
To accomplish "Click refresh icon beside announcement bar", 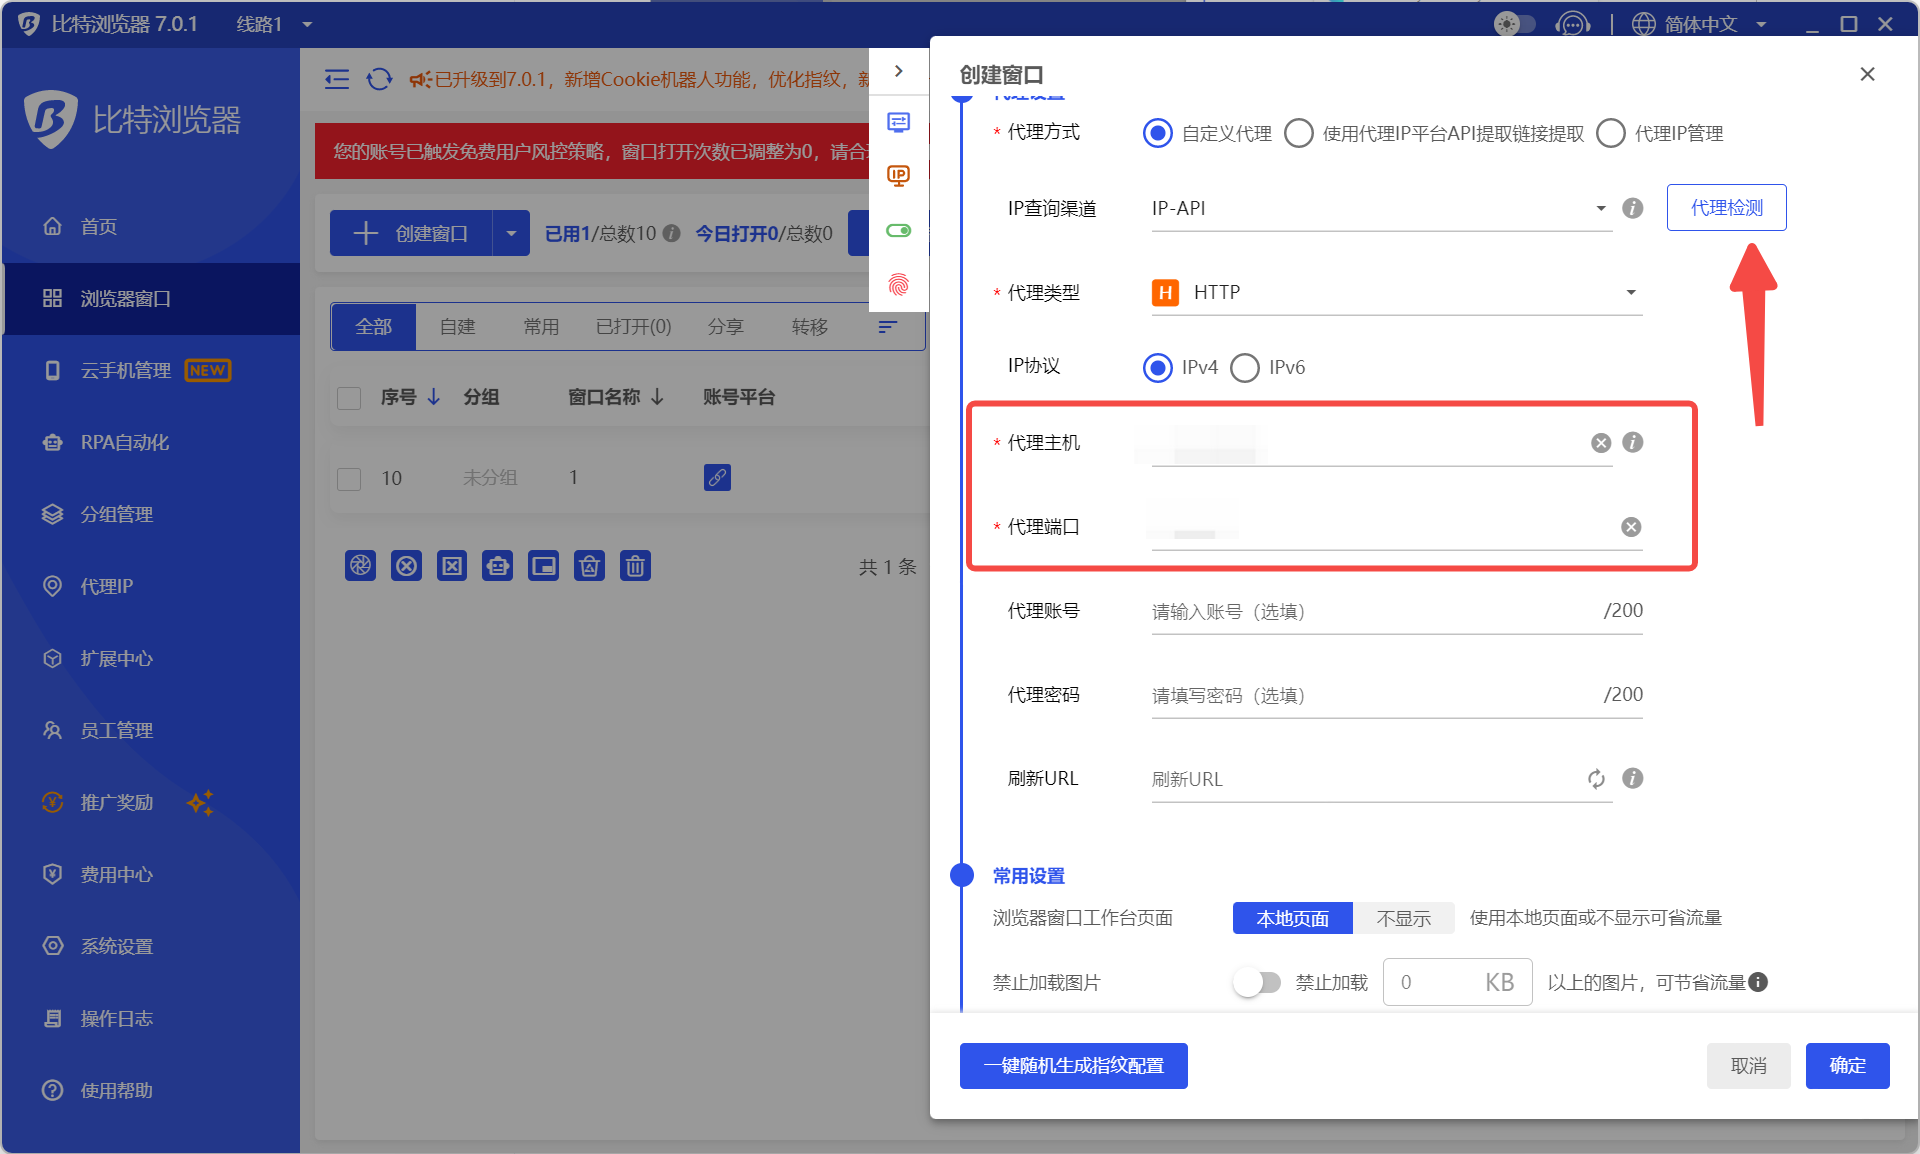I will click(x=379, y=79).
